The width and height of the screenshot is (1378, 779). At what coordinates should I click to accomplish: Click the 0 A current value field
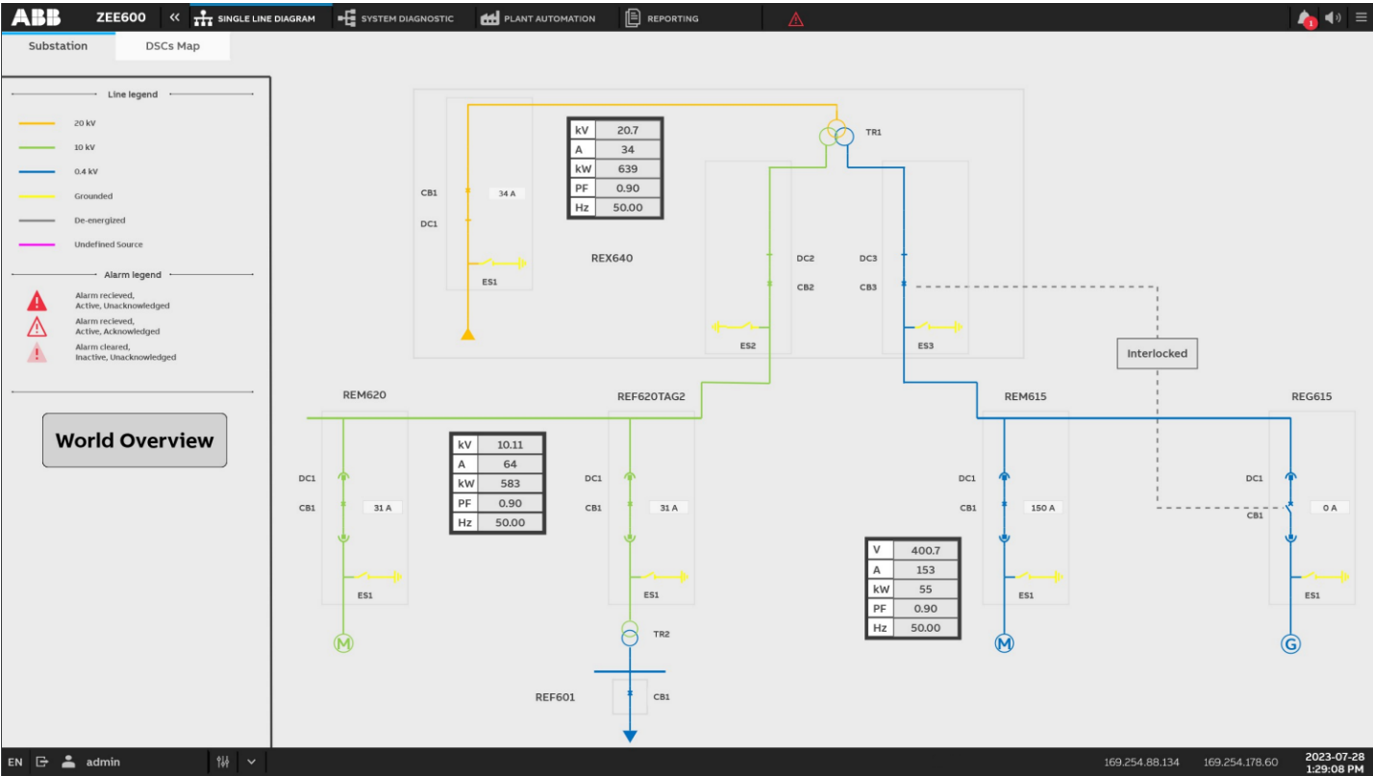(1329, 508)
